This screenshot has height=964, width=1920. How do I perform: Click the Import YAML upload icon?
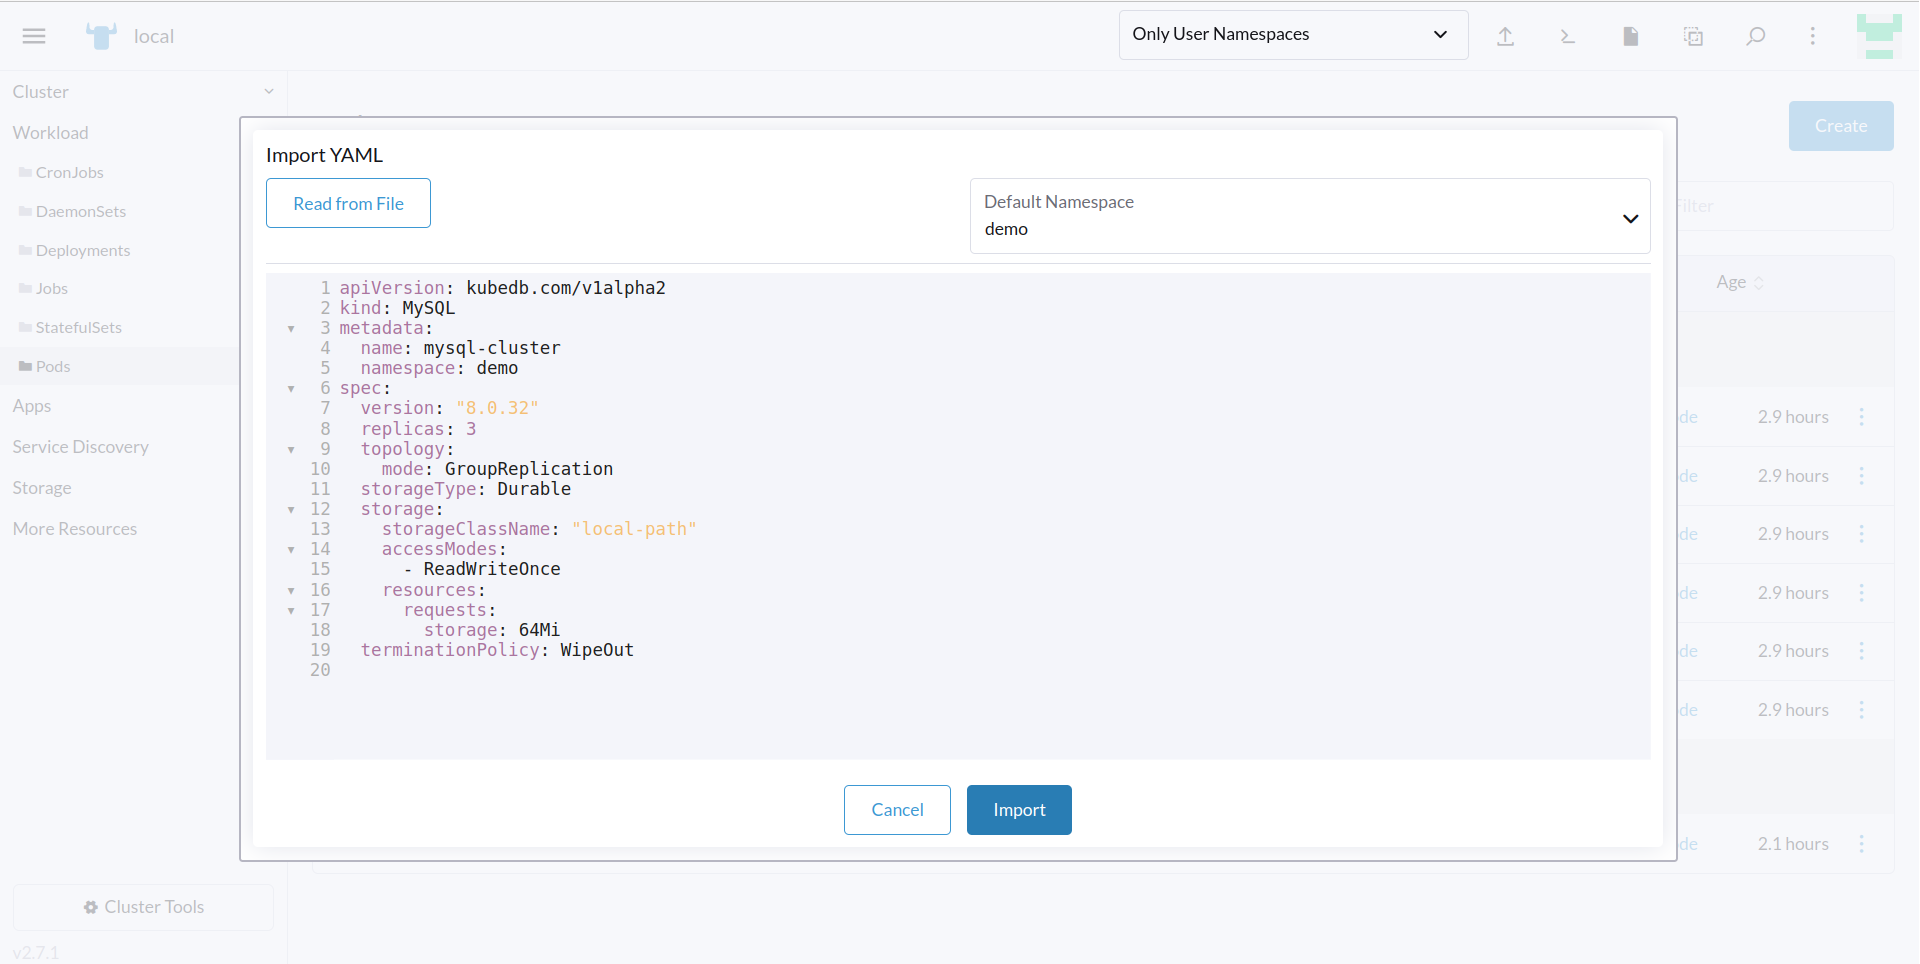pos(1505,36)
